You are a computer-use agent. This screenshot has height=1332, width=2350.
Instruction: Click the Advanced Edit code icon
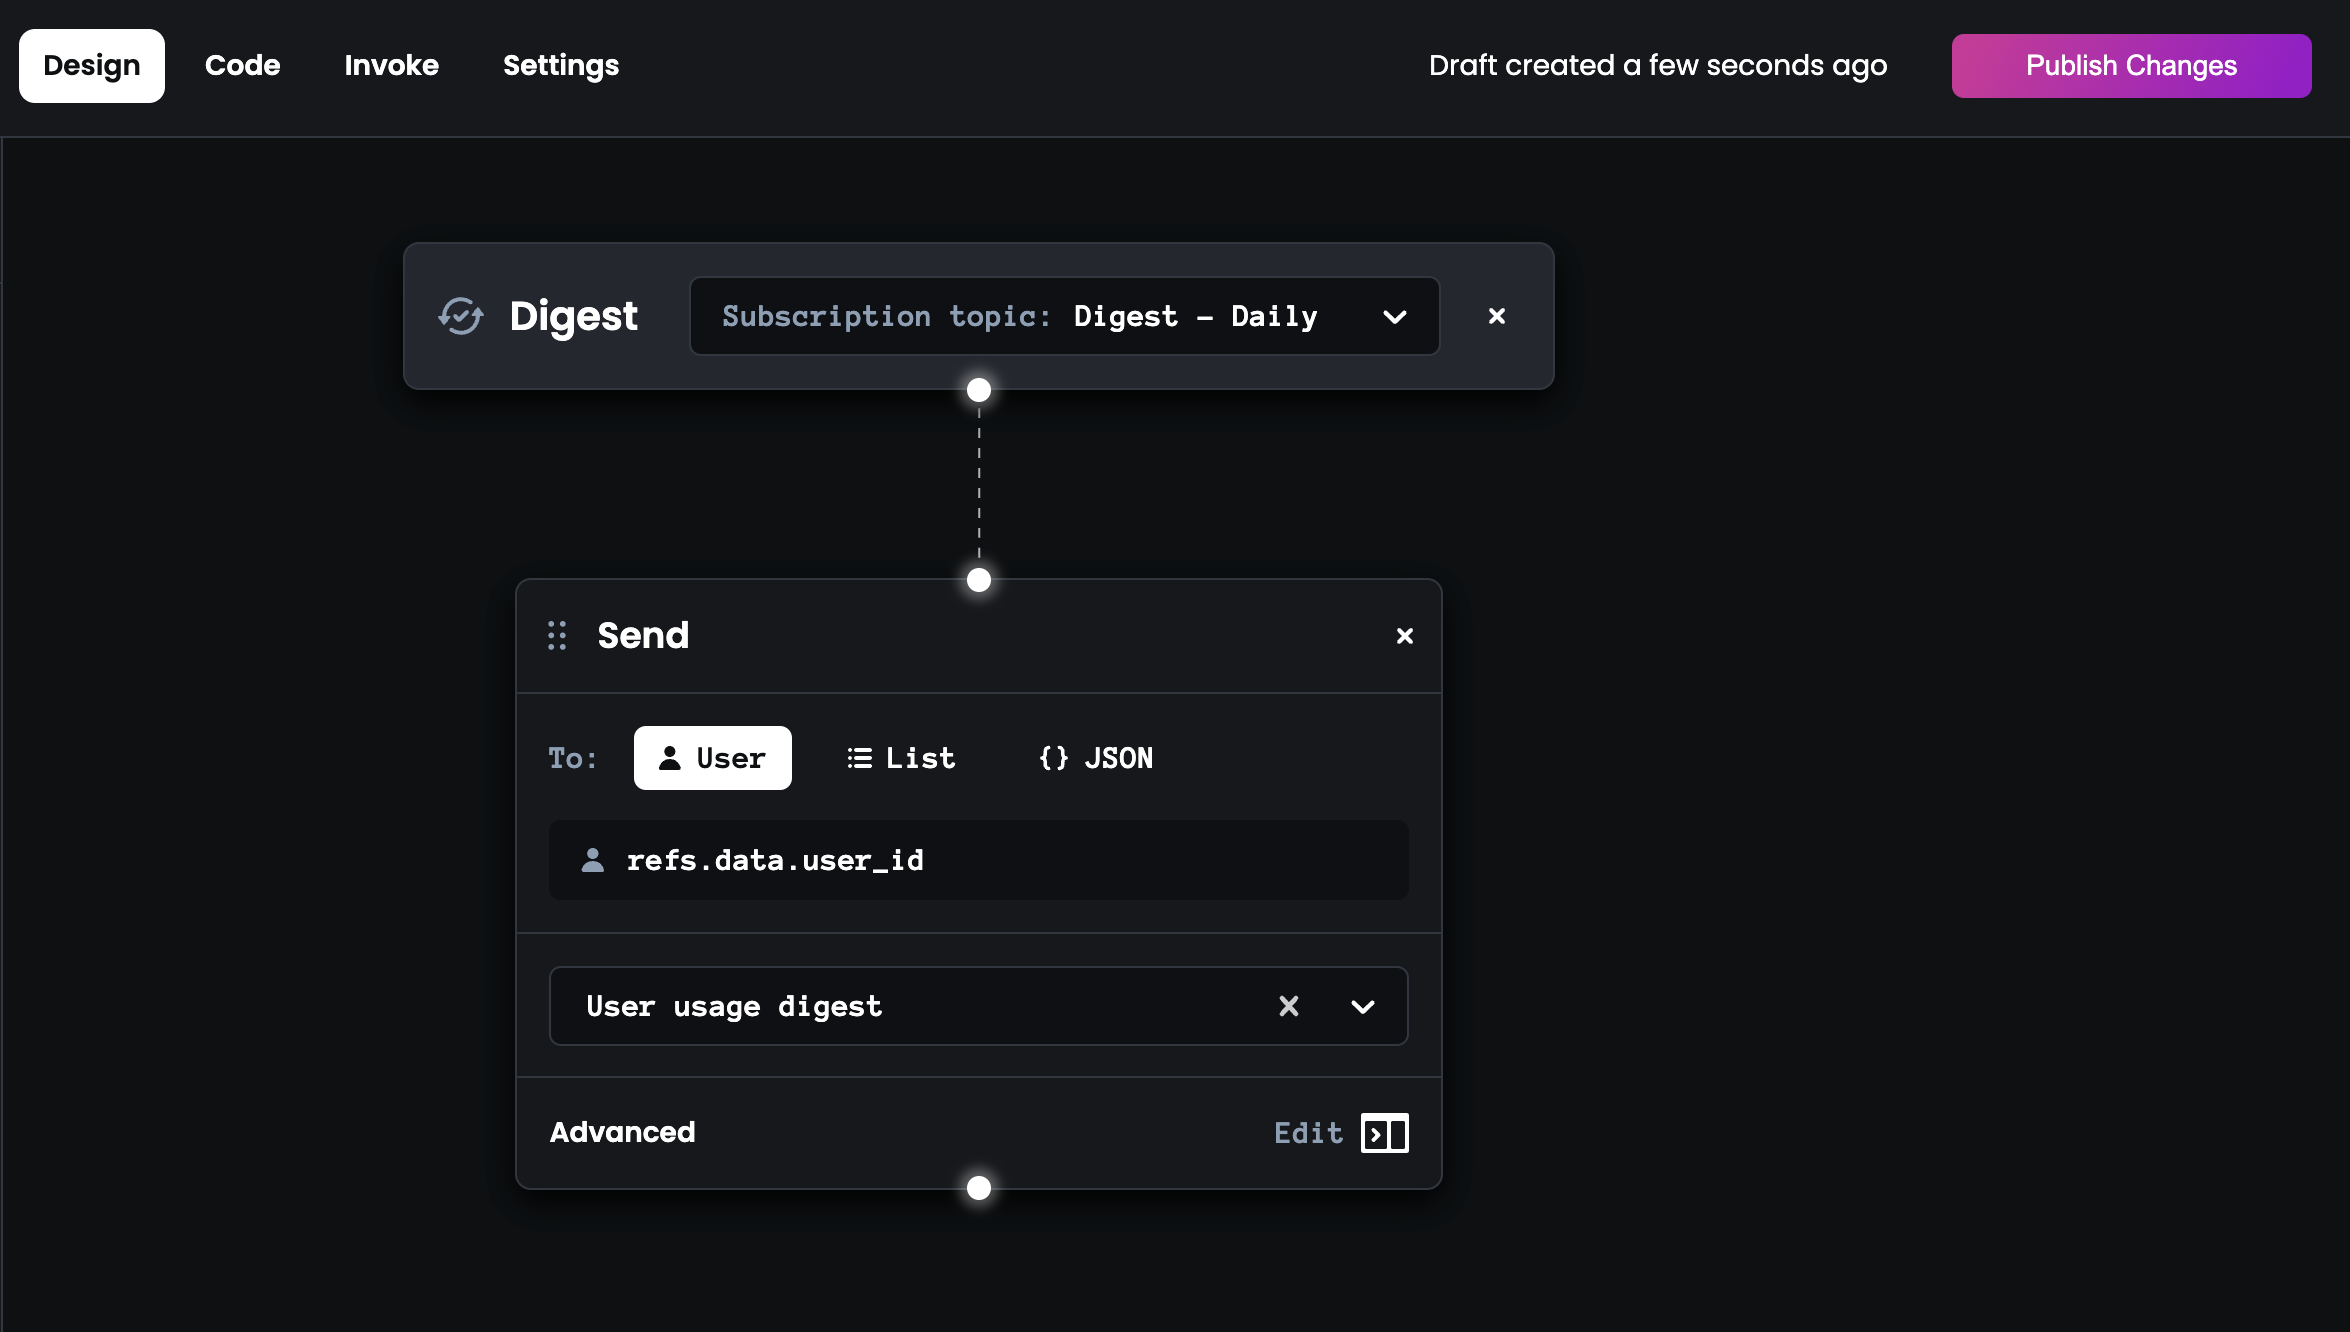(1385, 1132)
